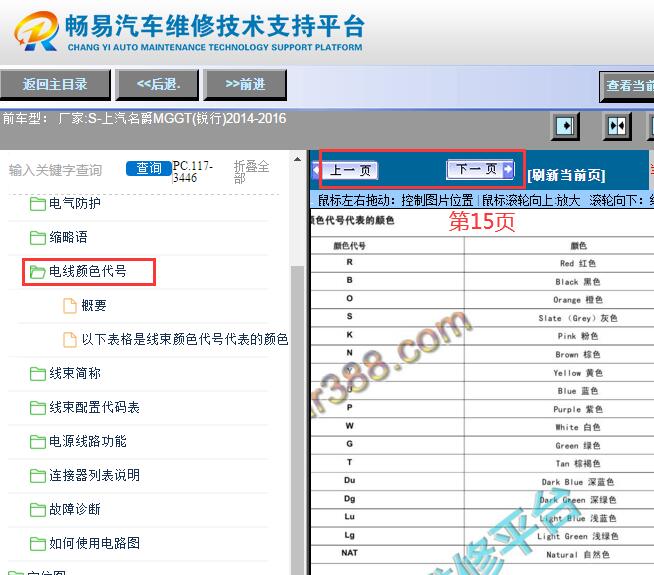This screenshot has height=575, width=654.
Task: Click the 连接器列表说明 folder icon
Action: (38, 476)
